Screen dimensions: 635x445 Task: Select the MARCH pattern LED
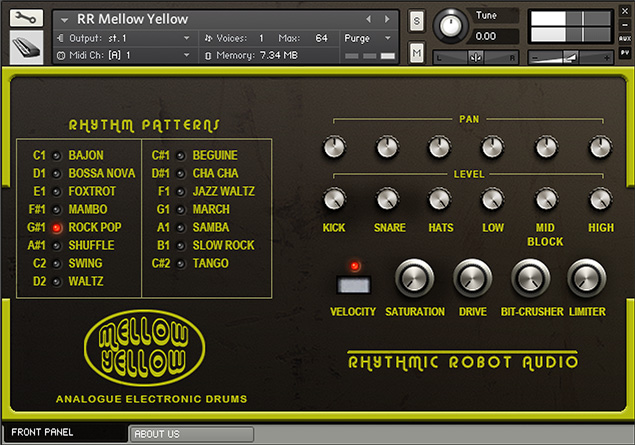181,210
